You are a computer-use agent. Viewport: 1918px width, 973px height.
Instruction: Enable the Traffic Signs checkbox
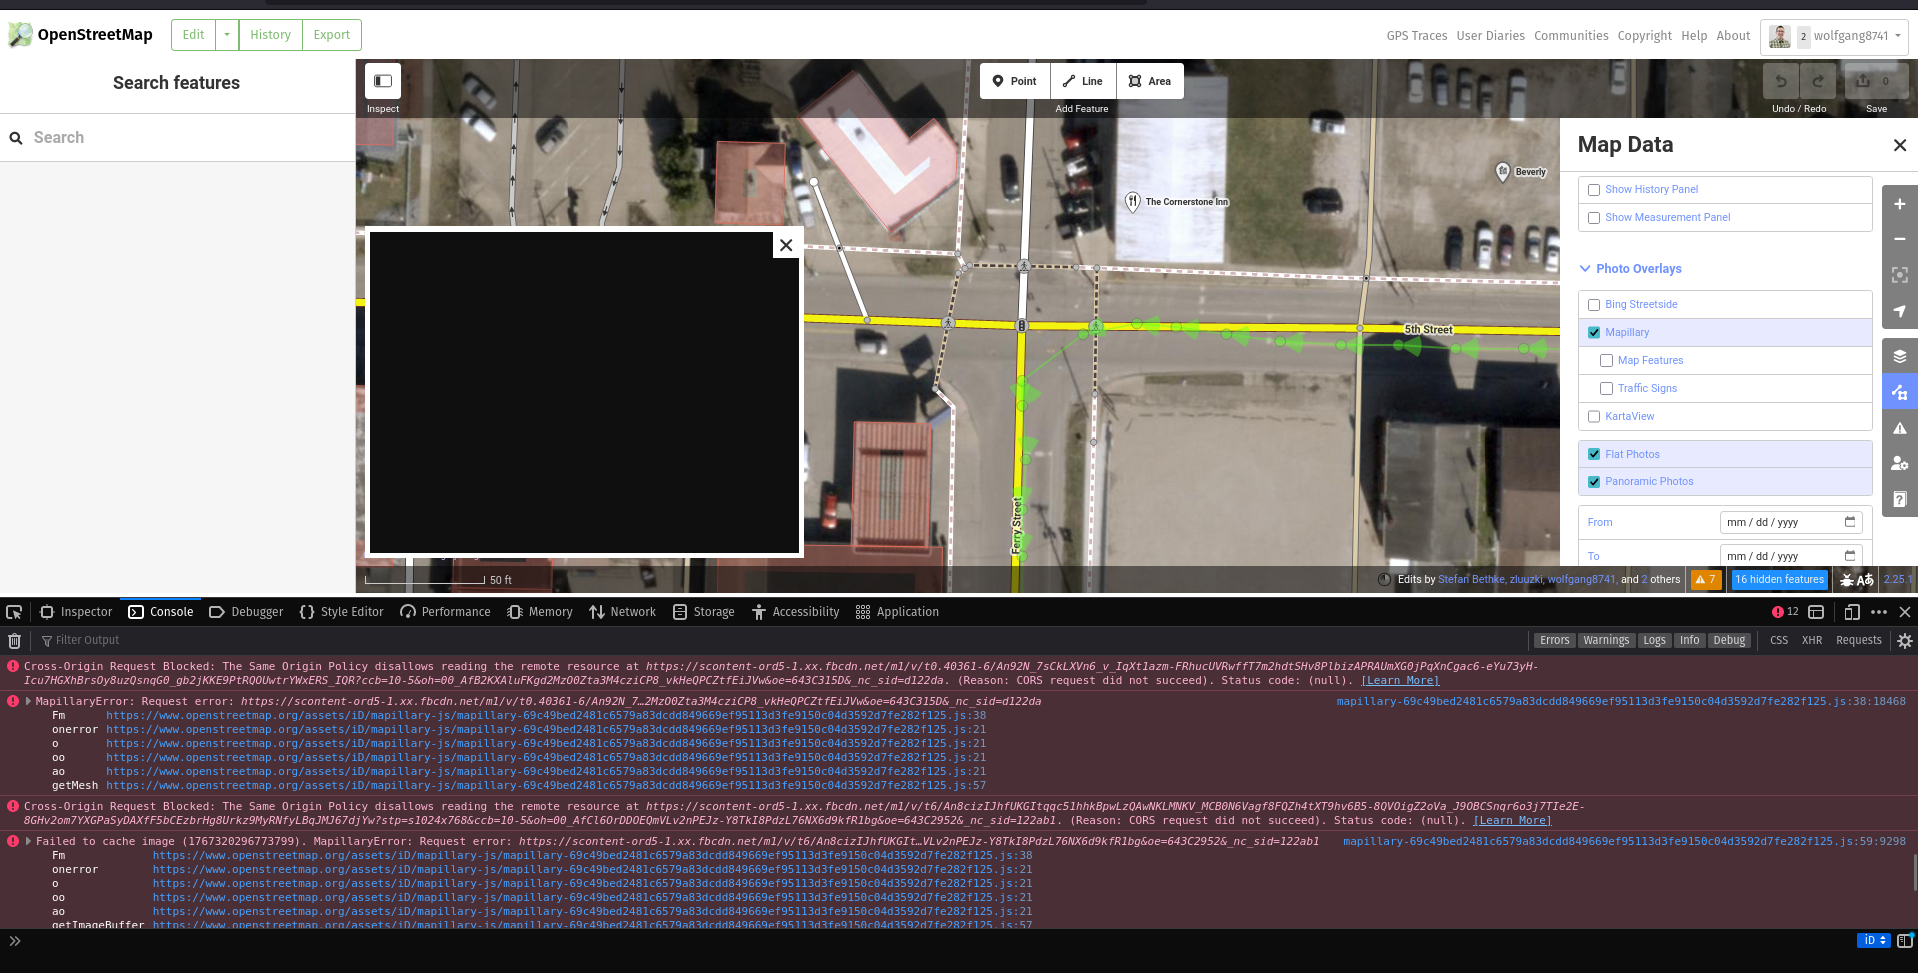tap(1606, 388)
